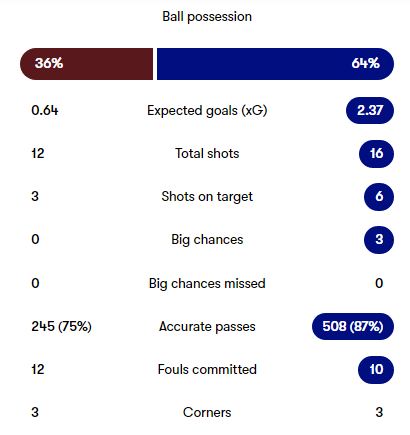Select the 0.64 xG value
The height and width of the screenshot is (435, 410).
coord(45,110)
